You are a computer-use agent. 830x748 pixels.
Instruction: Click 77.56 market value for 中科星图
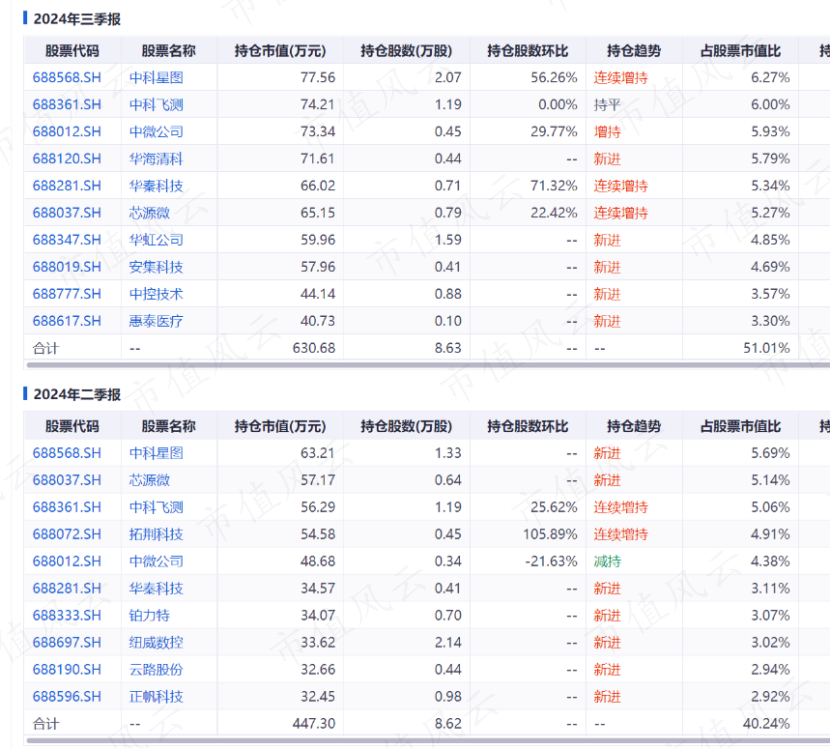318,78
